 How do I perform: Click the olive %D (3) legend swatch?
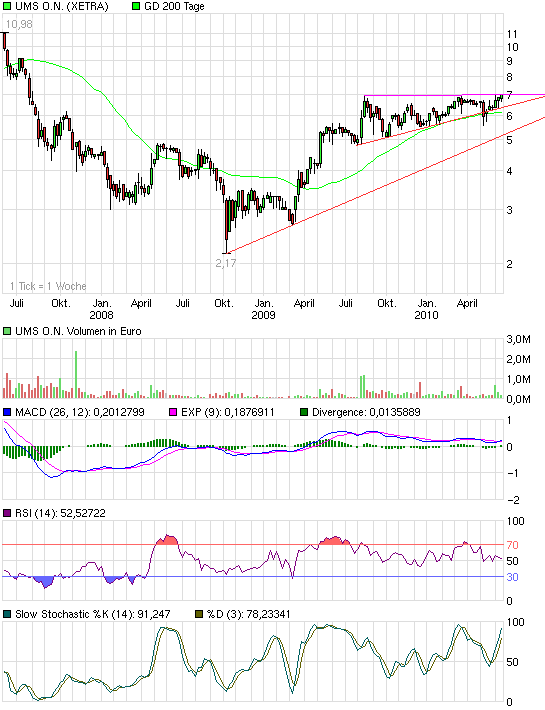point(199,614)
